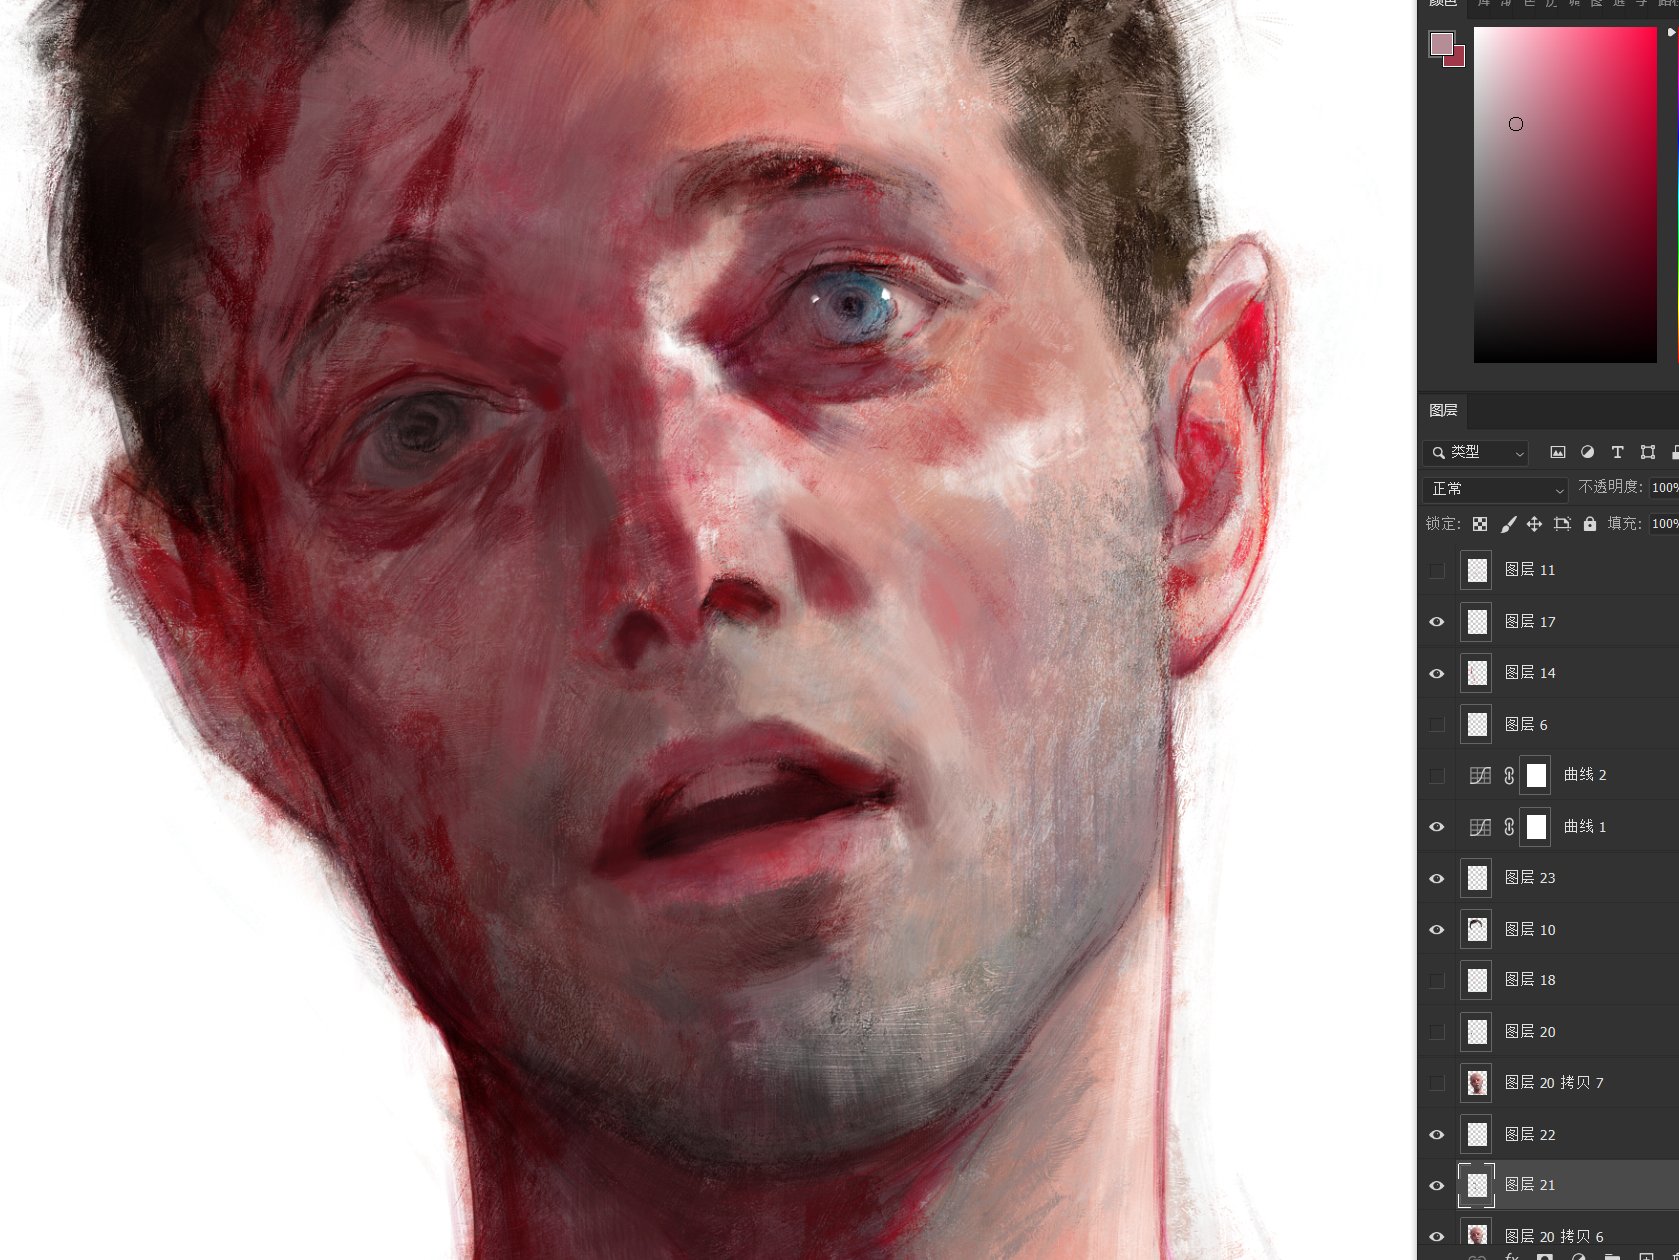
Task: Select layer named 图层 20 拷贝 7
Action: pos(1554,1083)
